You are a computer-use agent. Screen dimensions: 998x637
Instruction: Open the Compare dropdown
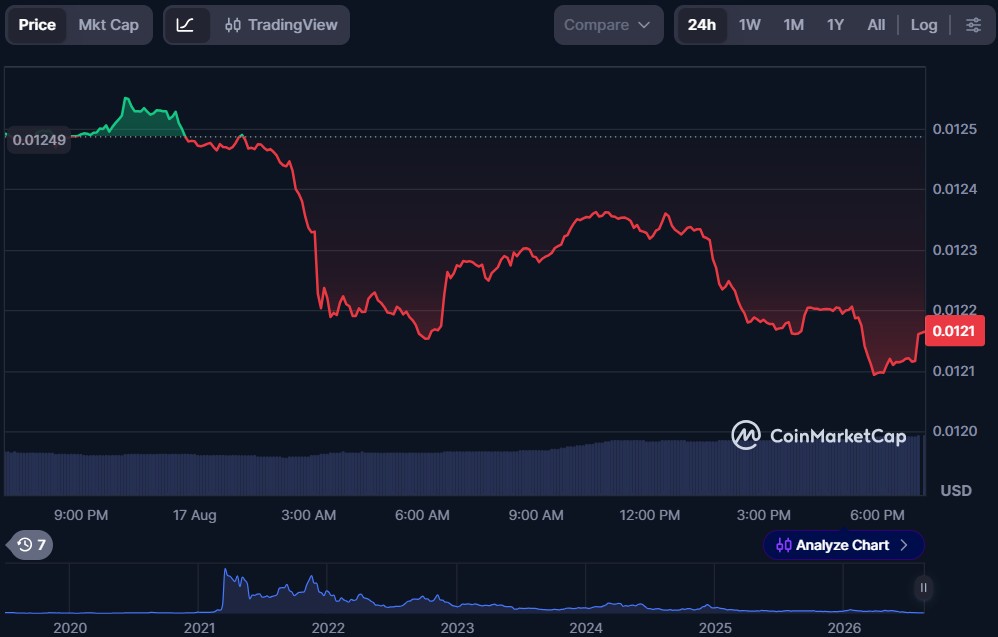pyautogui.click(x=608, y=25)
